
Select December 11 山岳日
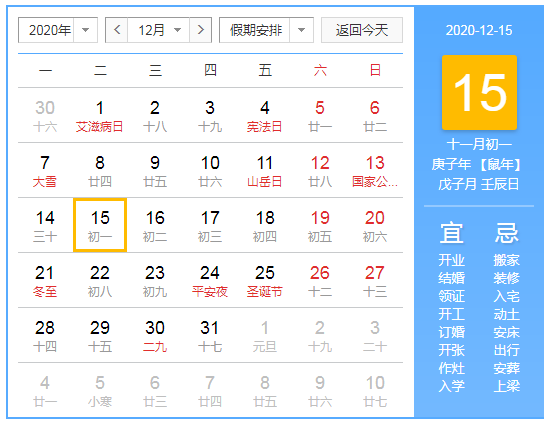pyautogui.click(x=265, y=170)
